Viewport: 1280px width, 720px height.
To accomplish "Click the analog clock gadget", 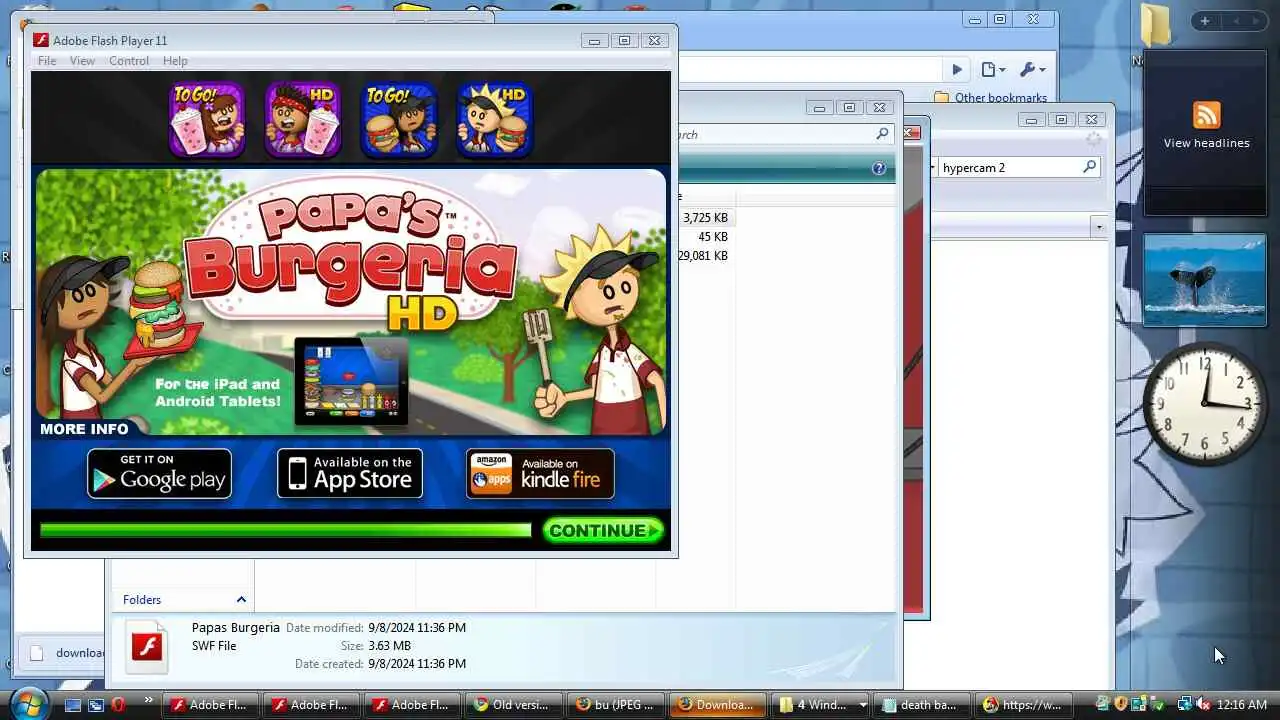I will click(1205, 403).
